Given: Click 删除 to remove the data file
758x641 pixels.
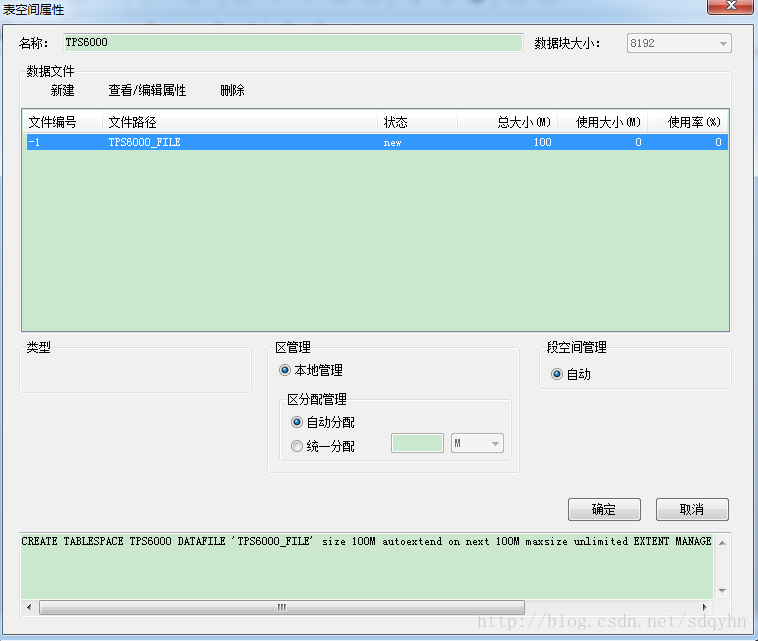Looking at the screenshot, I should (233, 90).
